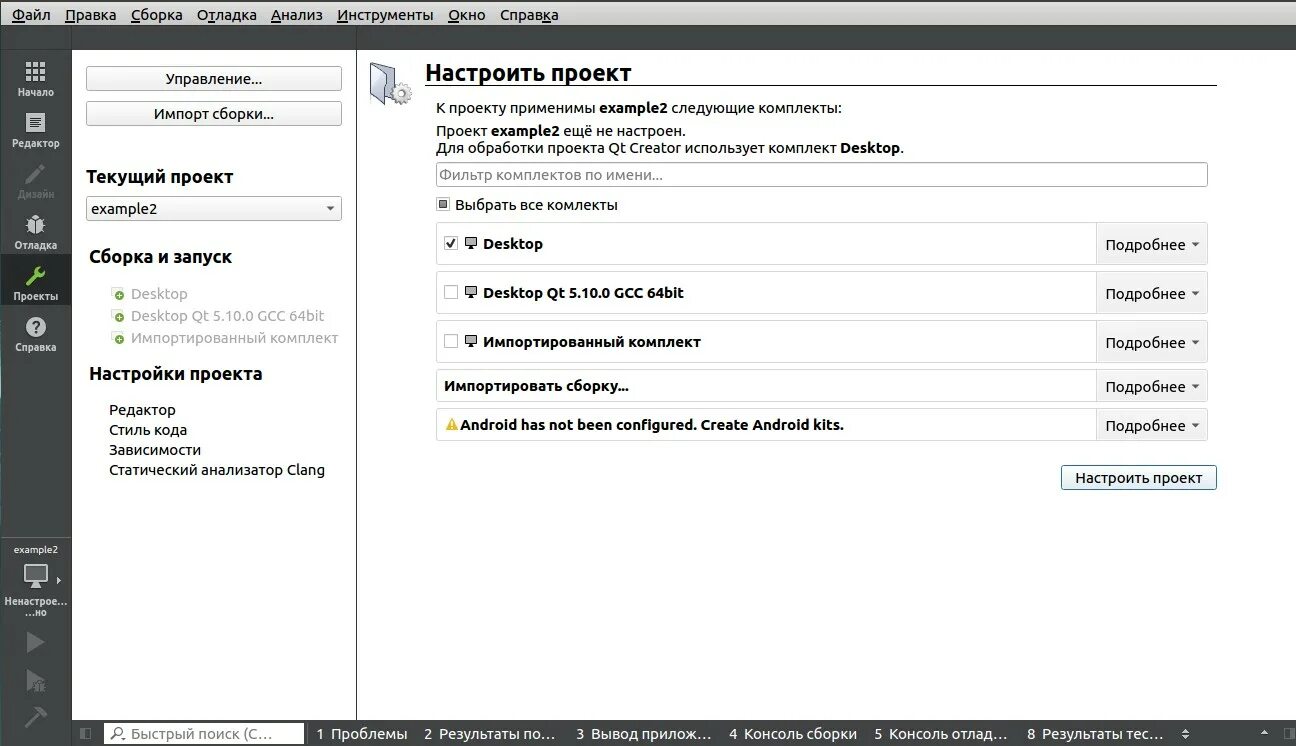This screenshot has height=746, width=1296.
Task: Enable Desktop Qt 5.10.0 GCC 64bit checkbox
Action: 451,292
